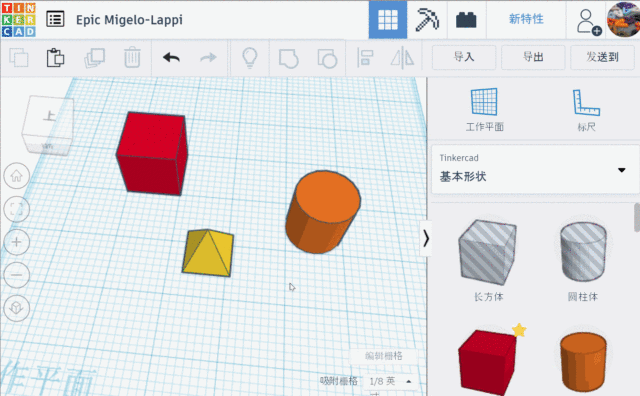Click the Zoom out minus button
The height and width of the screenshot is (396, 640).
[x=16, y=275]
